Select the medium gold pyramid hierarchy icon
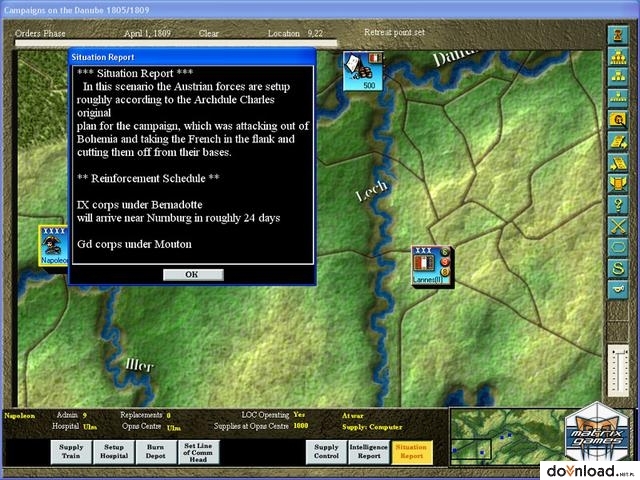640x480 pixels. tap(618, 77)
